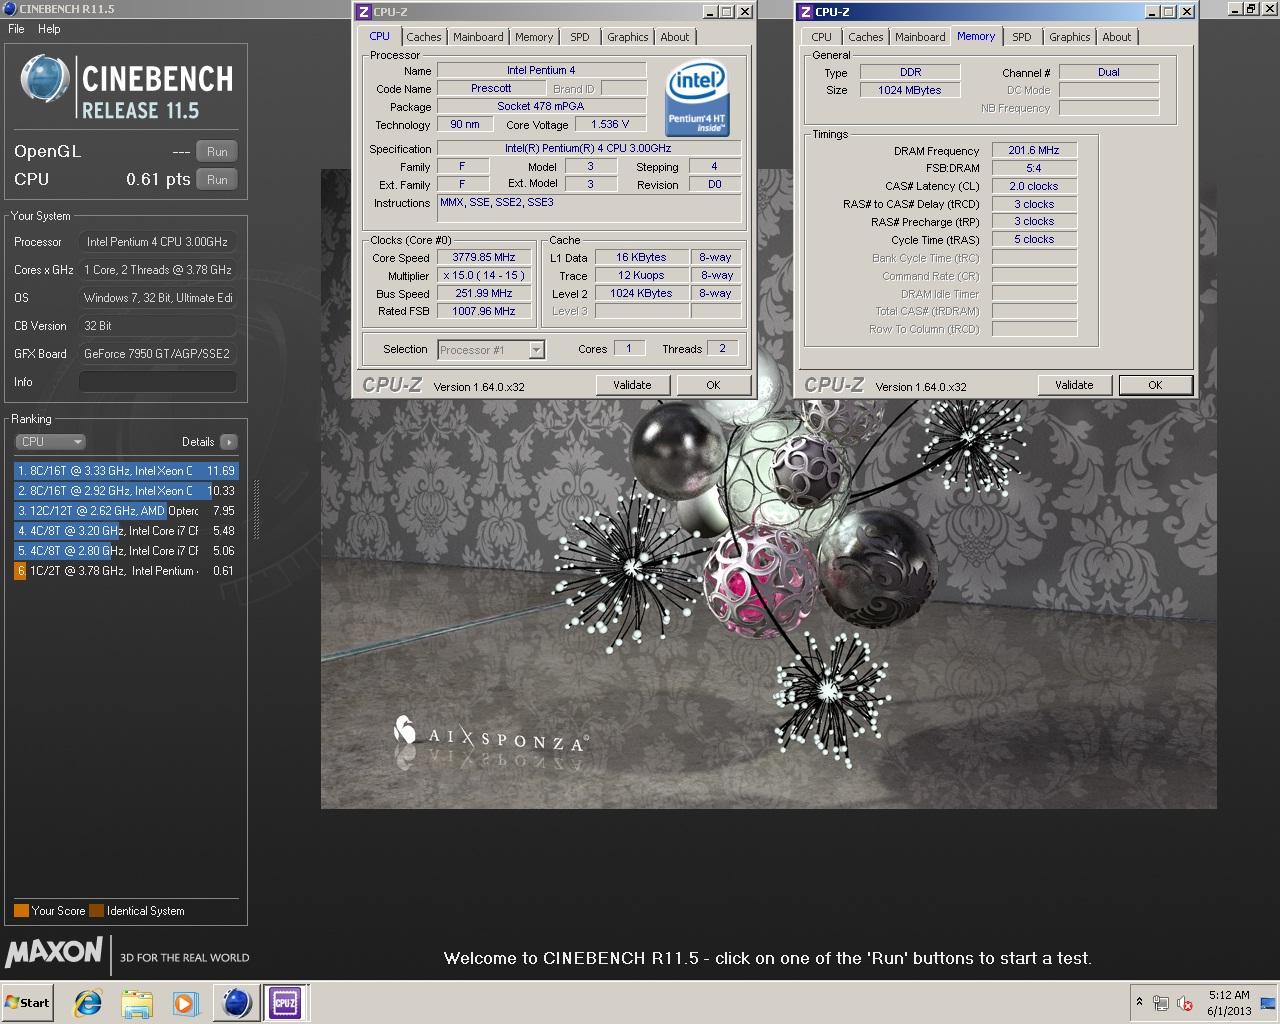
Task: Switch to Mainboard tab in right CPU-Z window
Action: 920,37
